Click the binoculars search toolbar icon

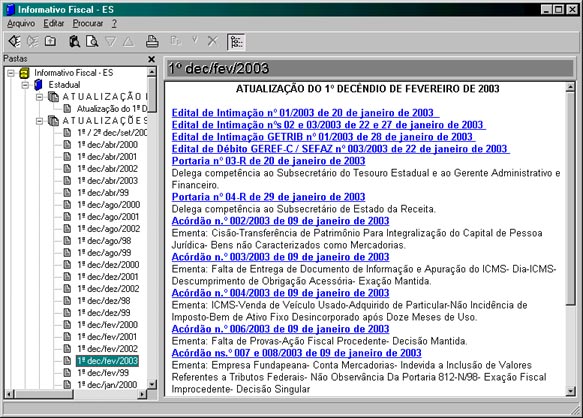[x=74, y=41]
